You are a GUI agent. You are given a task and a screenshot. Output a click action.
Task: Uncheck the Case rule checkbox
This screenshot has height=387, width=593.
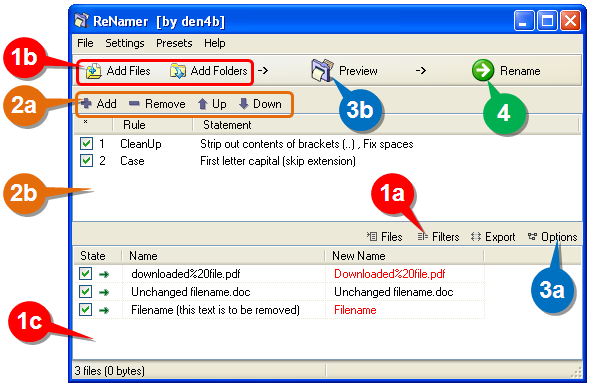[86, 161]
